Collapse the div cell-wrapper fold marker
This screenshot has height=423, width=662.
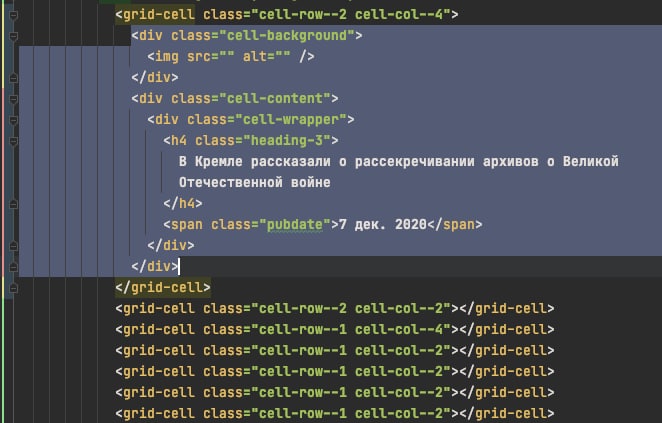[x=13, y=120]
